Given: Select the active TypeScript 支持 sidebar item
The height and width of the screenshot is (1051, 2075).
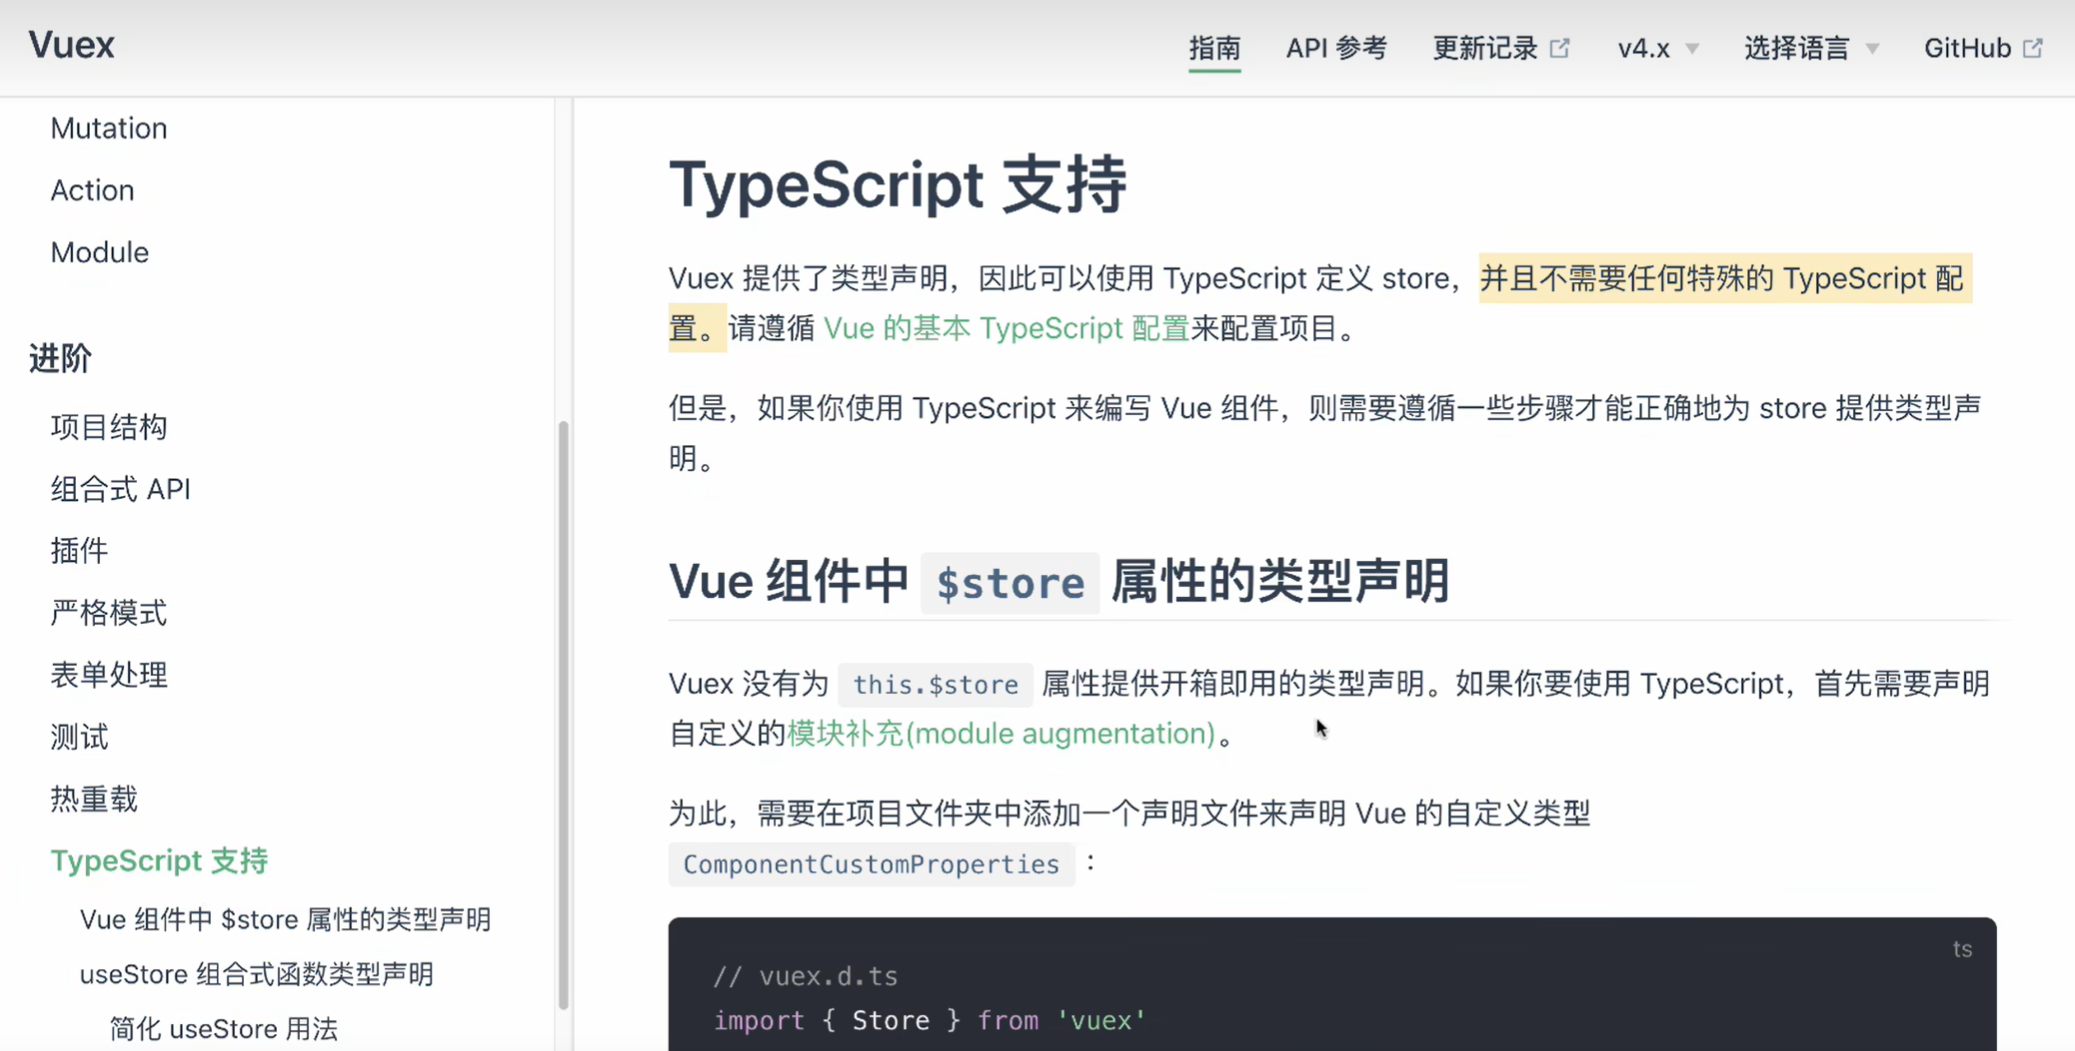Looking at the screenshot, I should (x=159, y=861).
